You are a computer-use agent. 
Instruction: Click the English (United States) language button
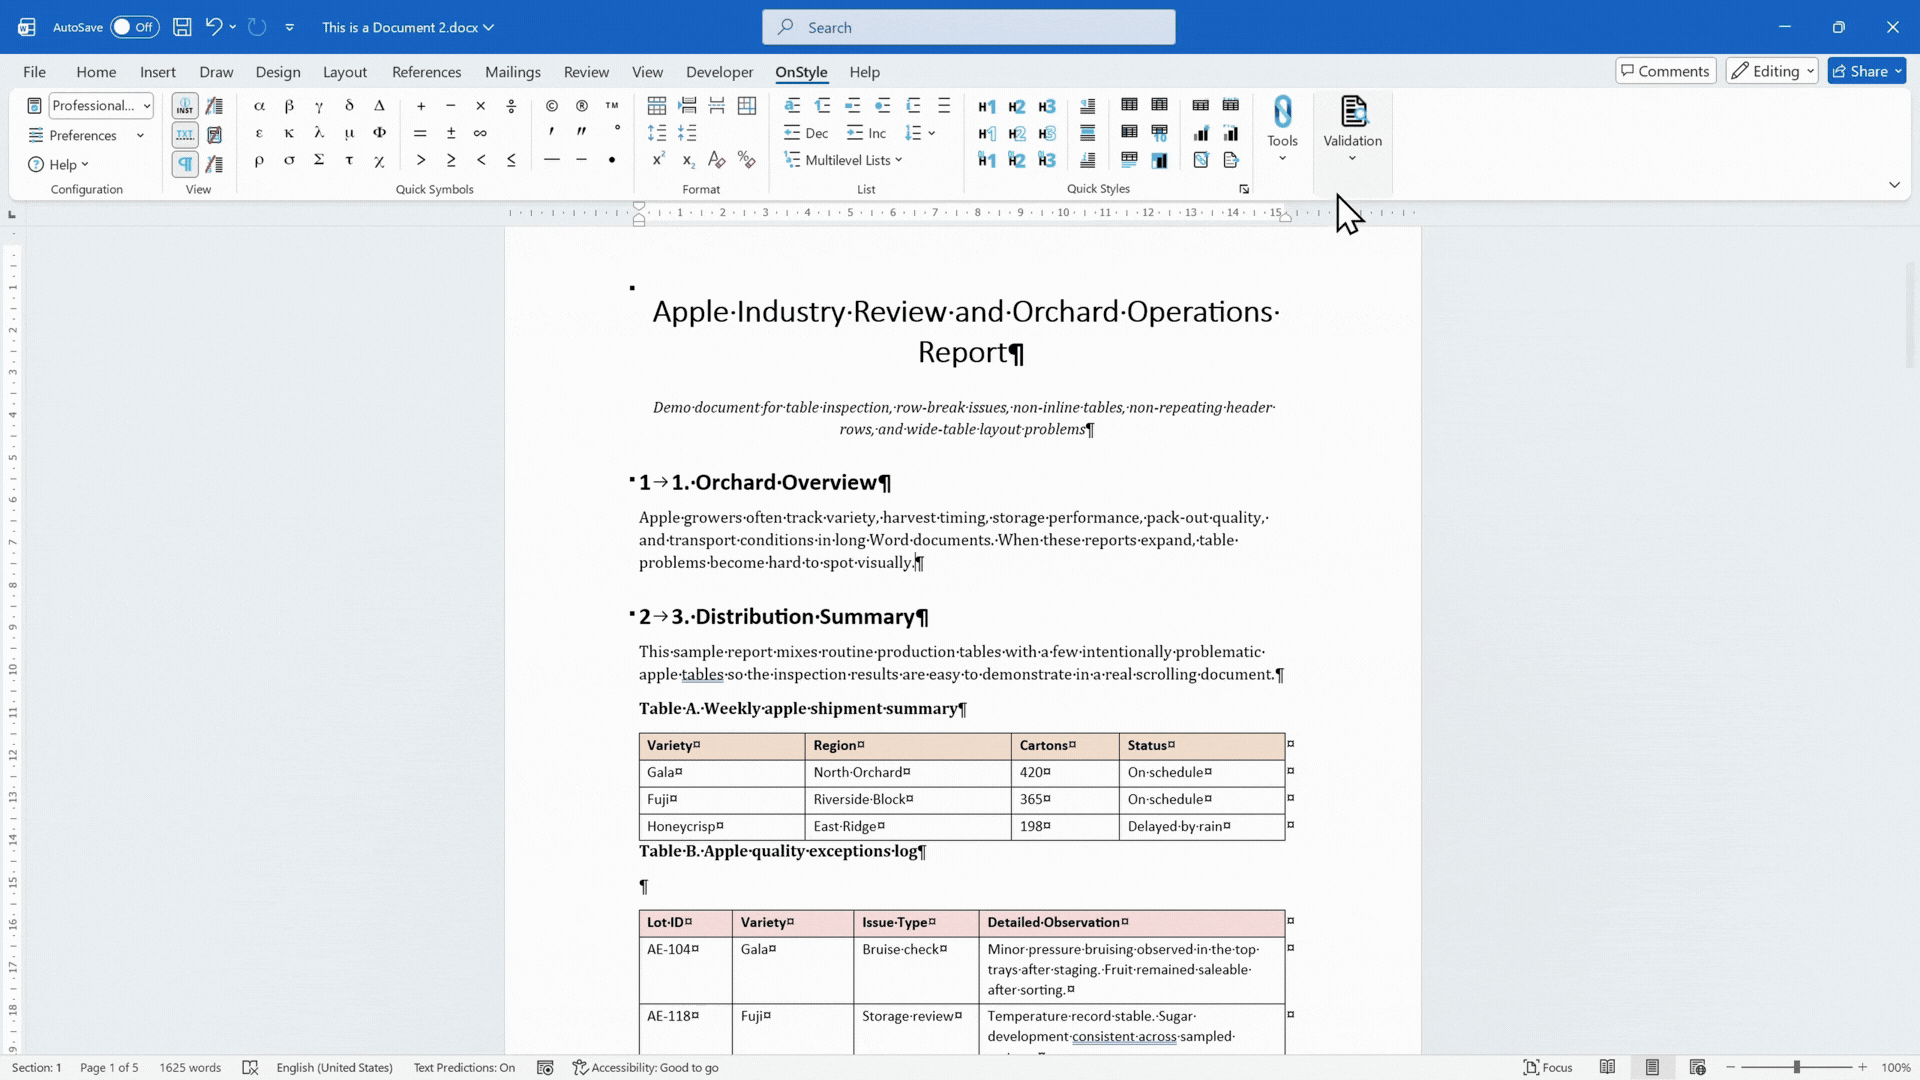coord(334,1067)
